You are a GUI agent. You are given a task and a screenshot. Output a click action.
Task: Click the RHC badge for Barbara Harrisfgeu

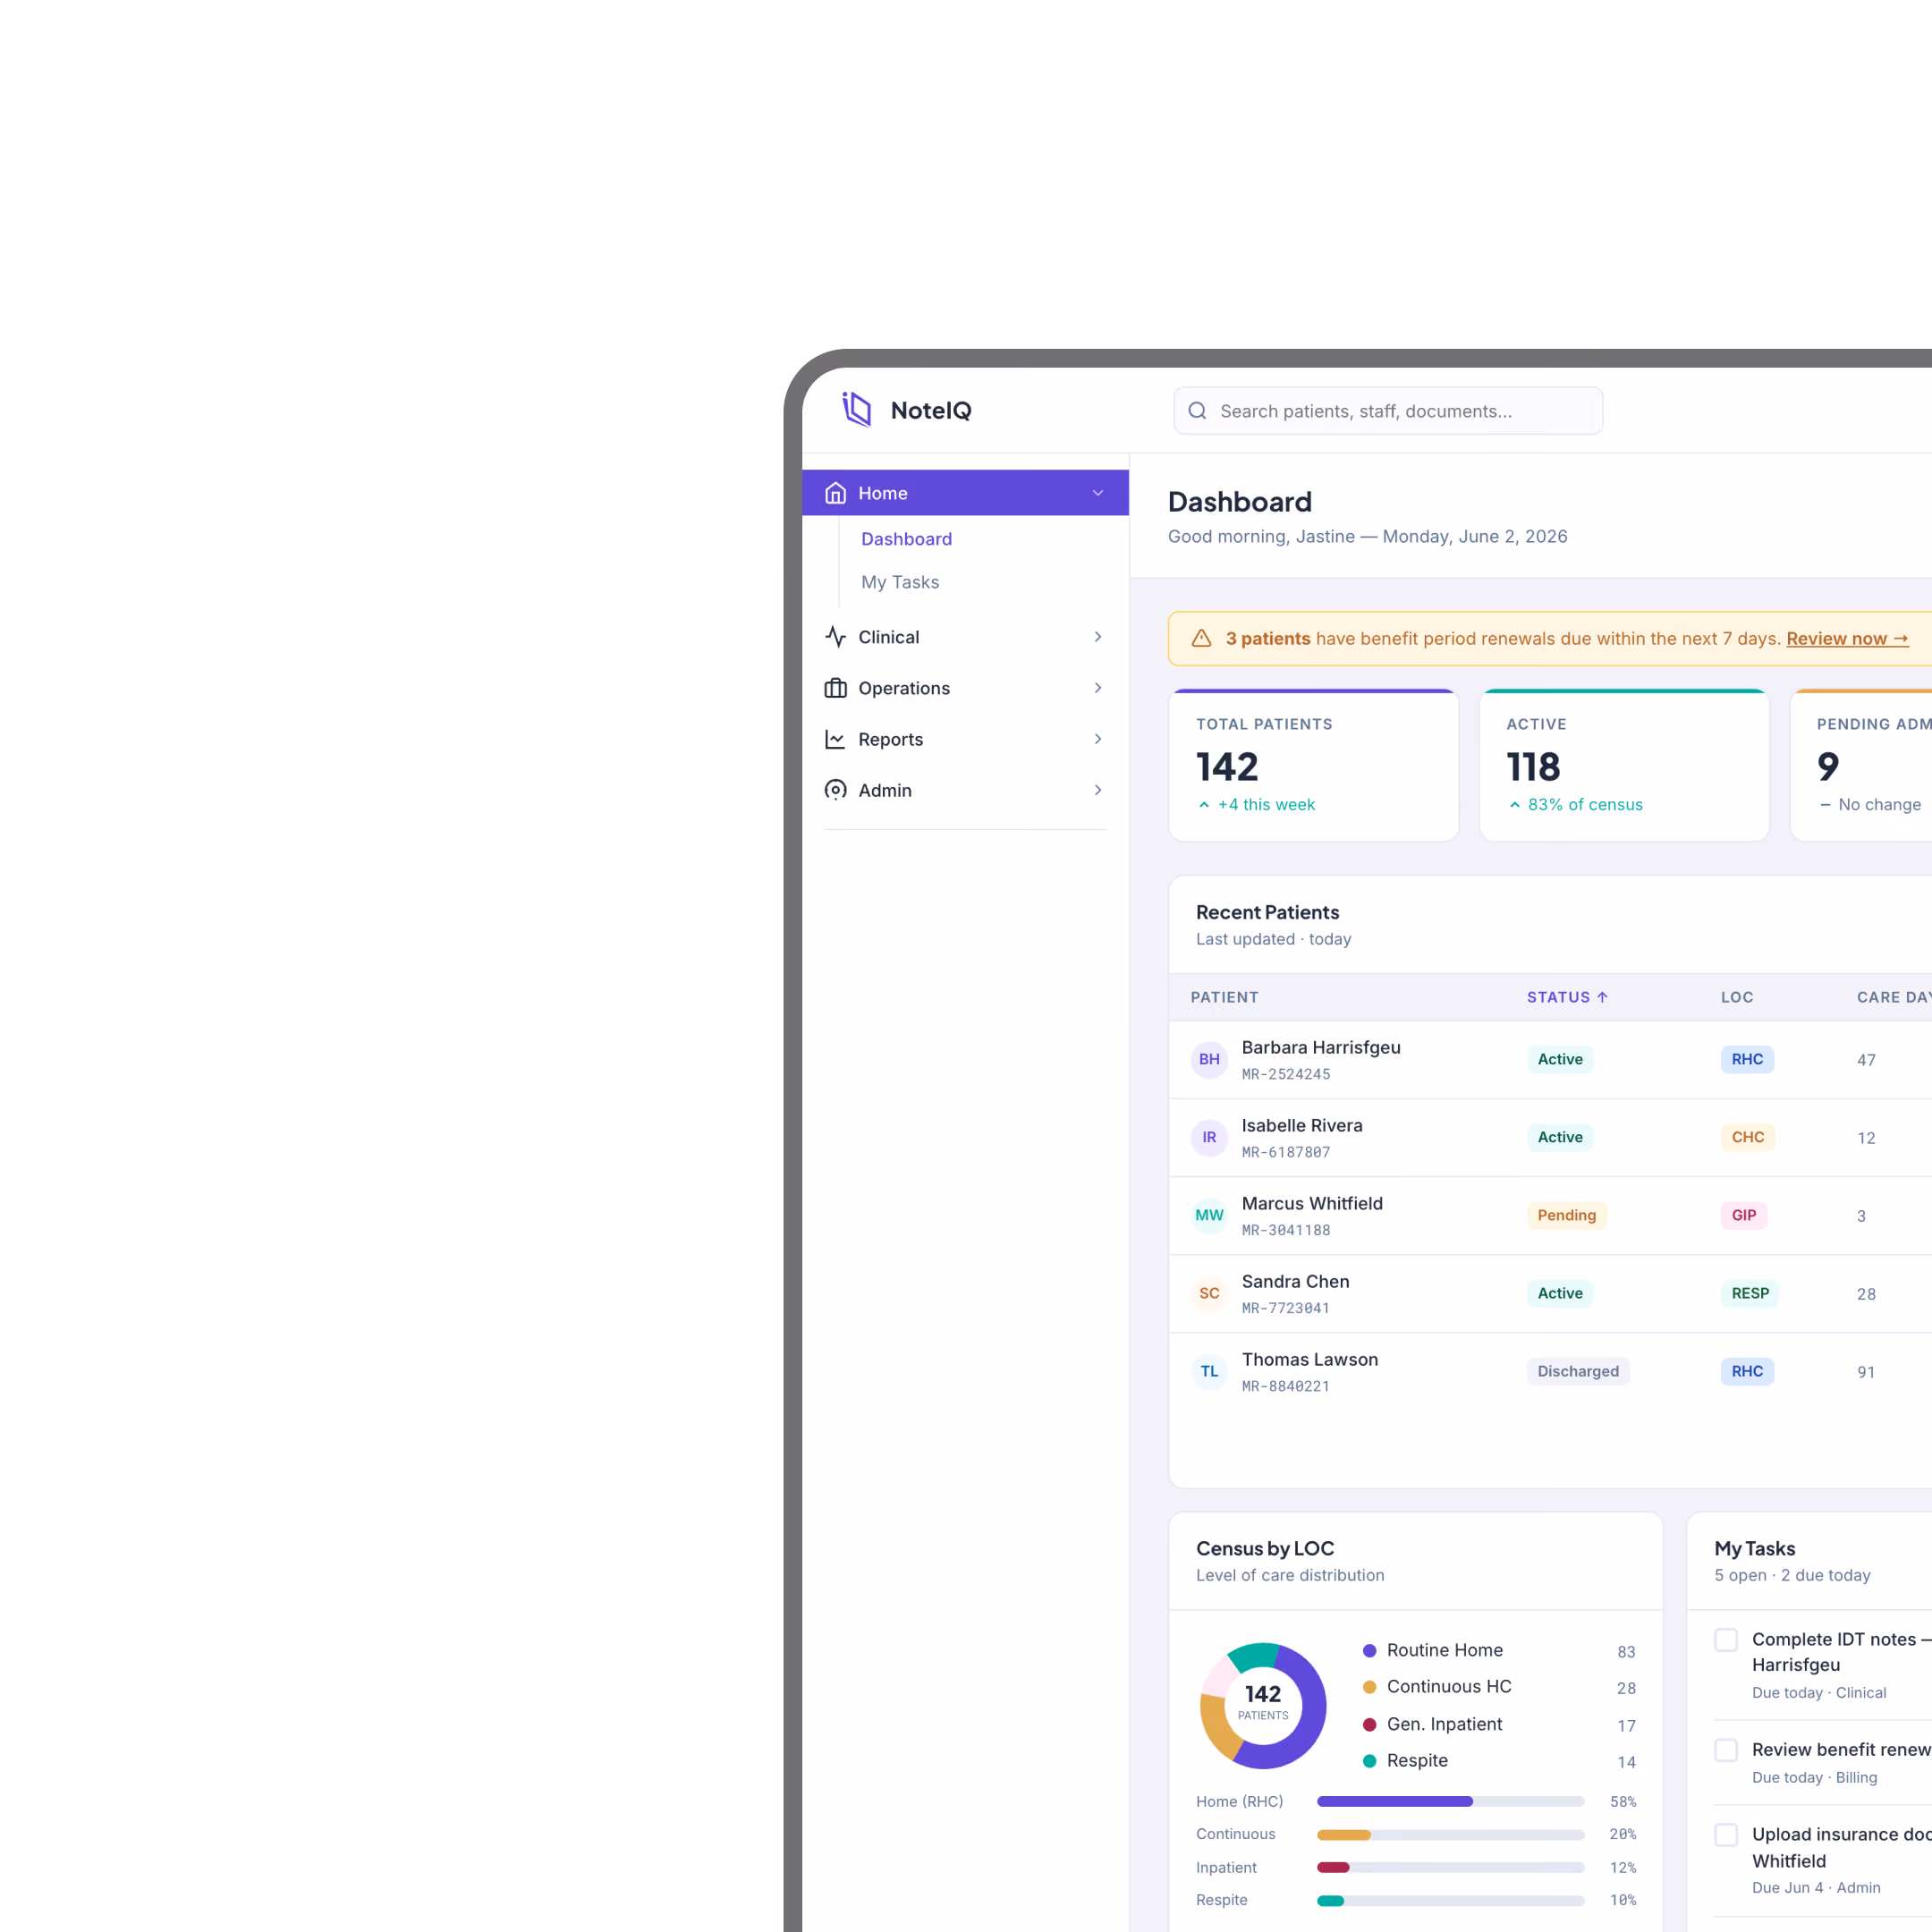tap(1748, 1059)
